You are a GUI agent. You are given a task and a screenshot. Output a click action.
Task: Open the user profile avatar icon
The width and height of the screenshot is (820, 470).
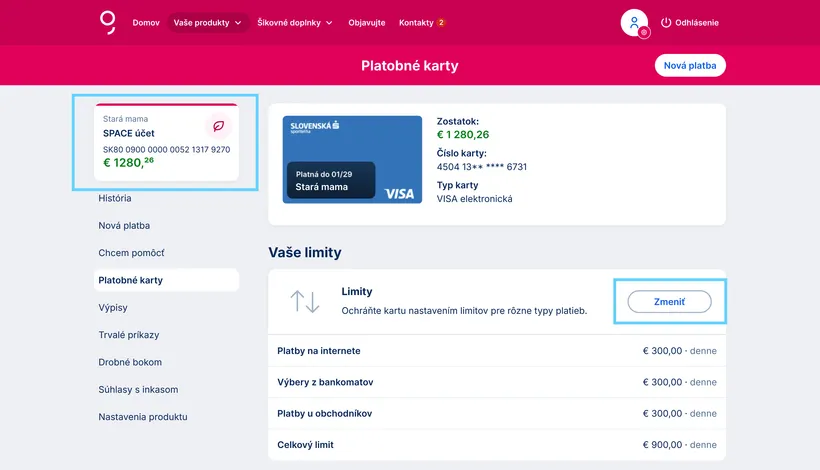point(633,22)
